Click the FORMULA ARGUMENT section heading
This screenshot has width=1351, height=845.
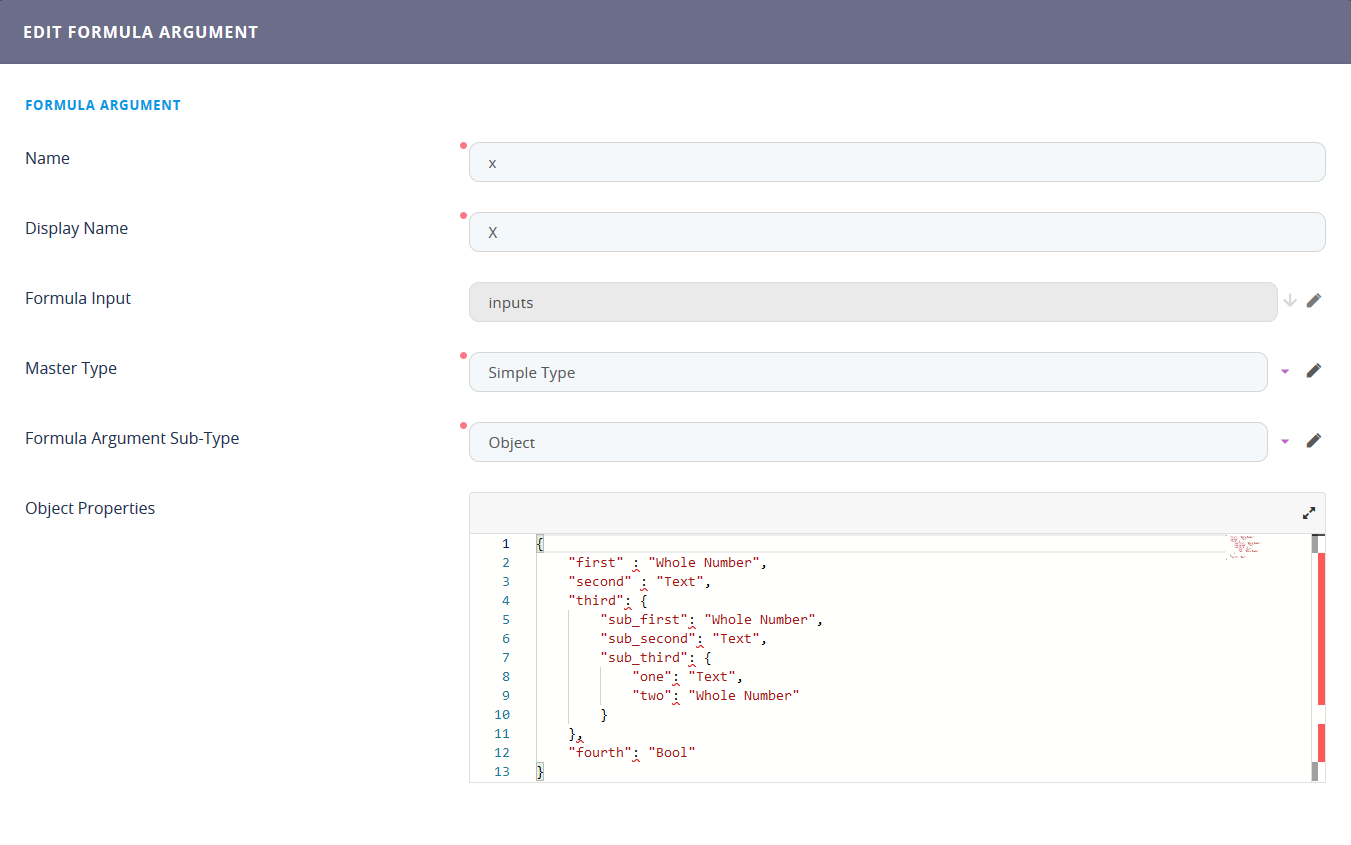[x=103, y=105]
